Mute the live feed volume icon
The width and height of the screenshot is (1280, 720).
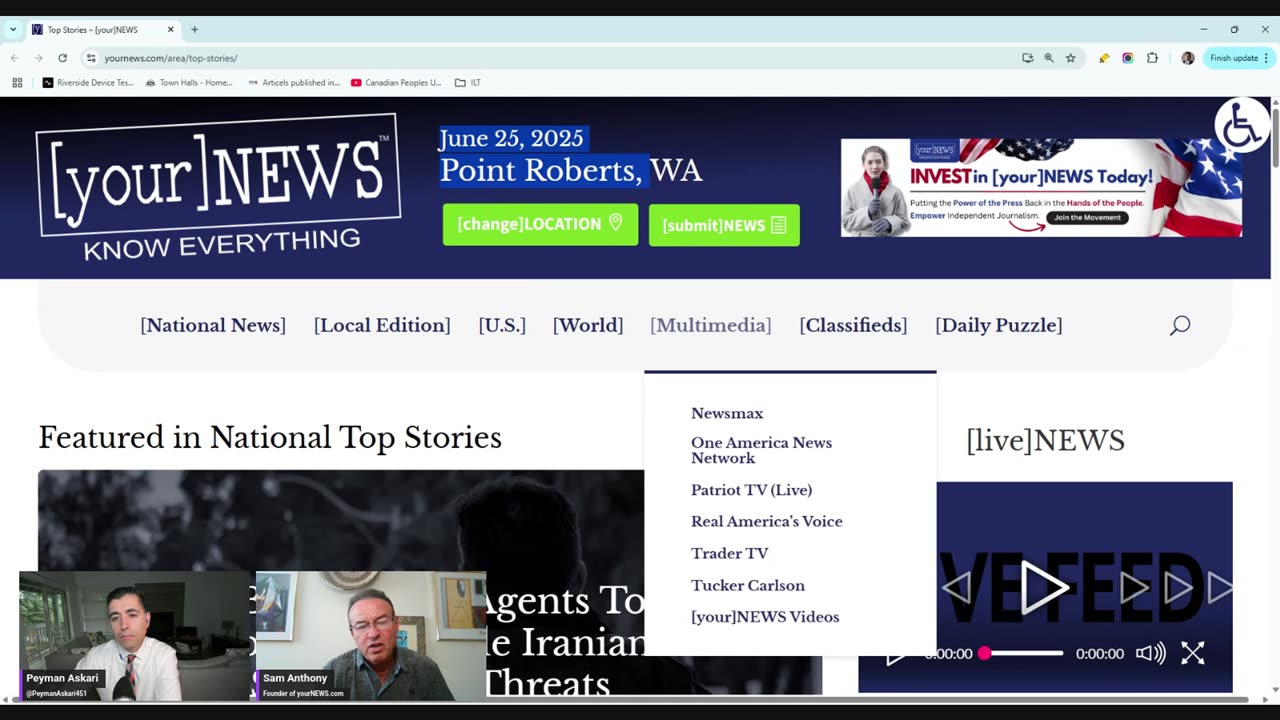tap(1150, 654)
